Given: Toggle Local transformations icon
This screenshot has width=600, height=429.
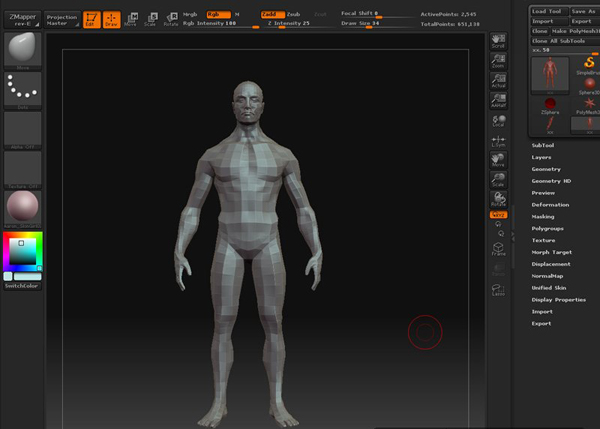Looking at the screenshot, I should coord(498,121).
